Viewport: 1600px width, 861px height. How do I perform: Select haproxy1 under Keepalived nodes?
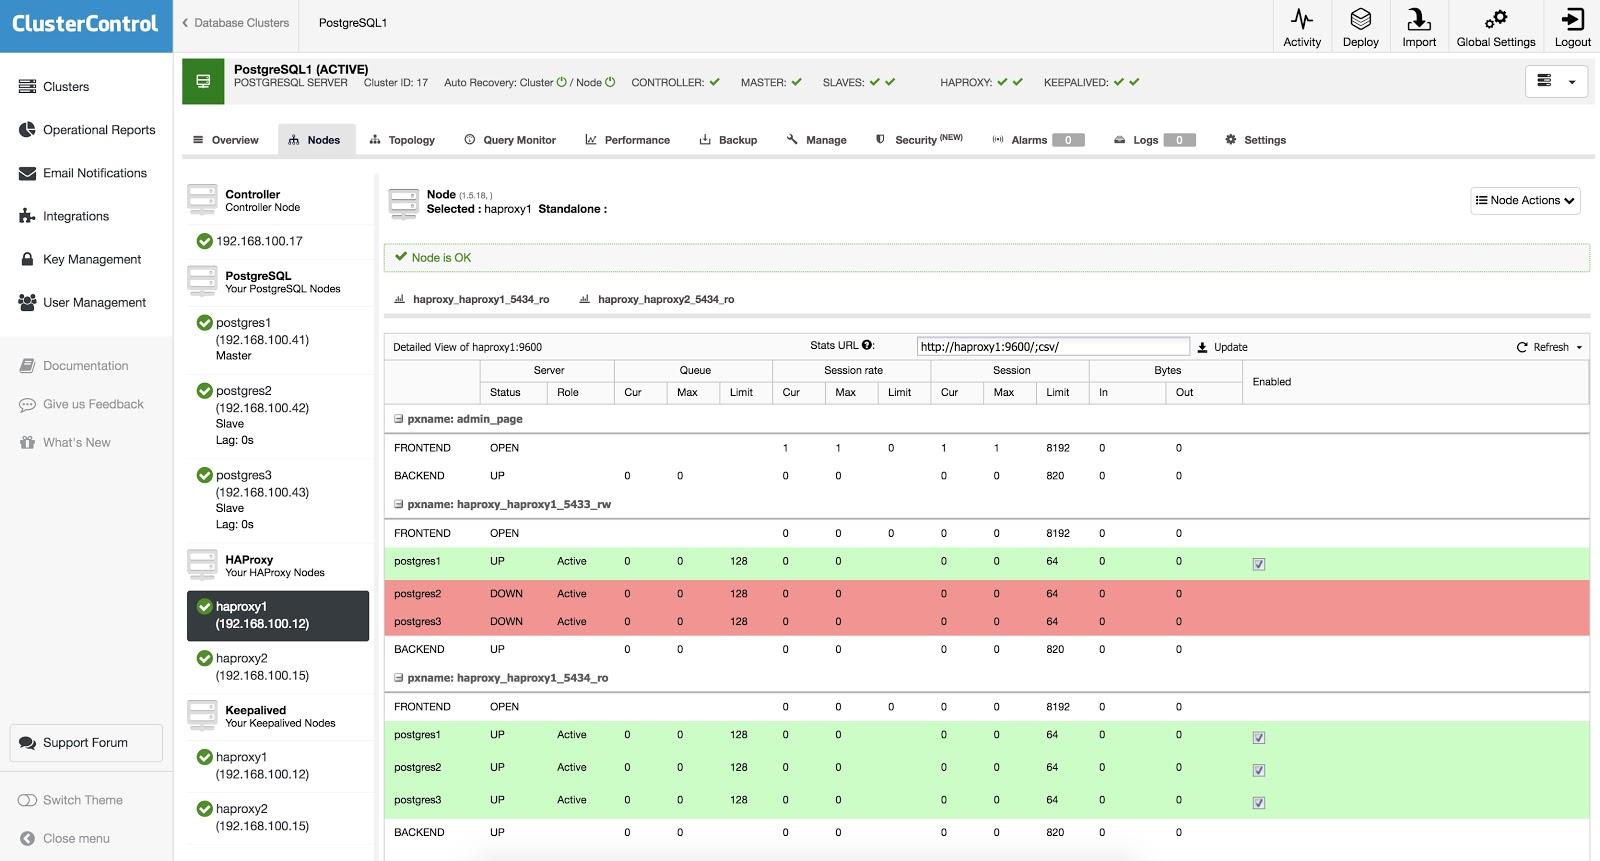click(277, 766)
